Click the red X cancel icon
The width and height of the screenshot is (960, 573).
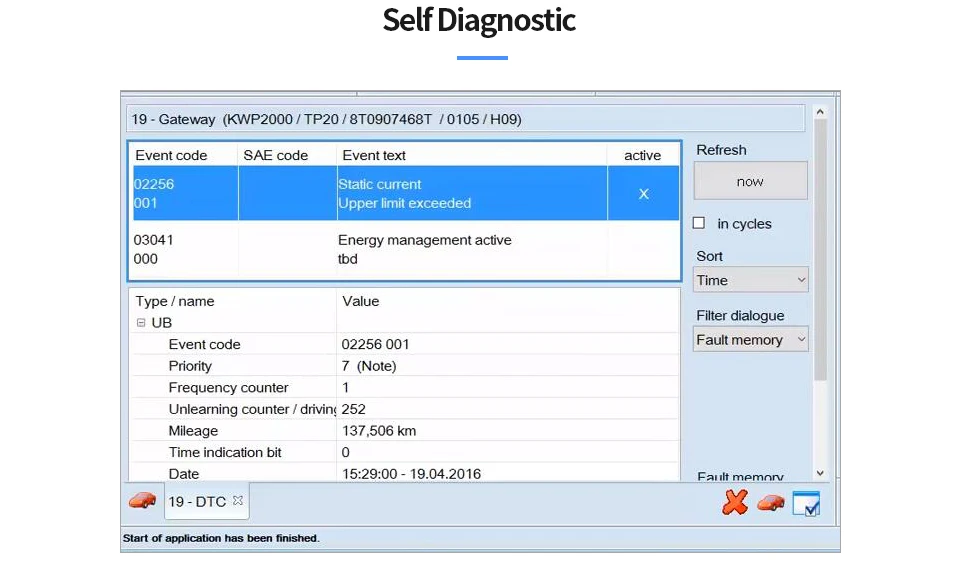pos(735,502)
